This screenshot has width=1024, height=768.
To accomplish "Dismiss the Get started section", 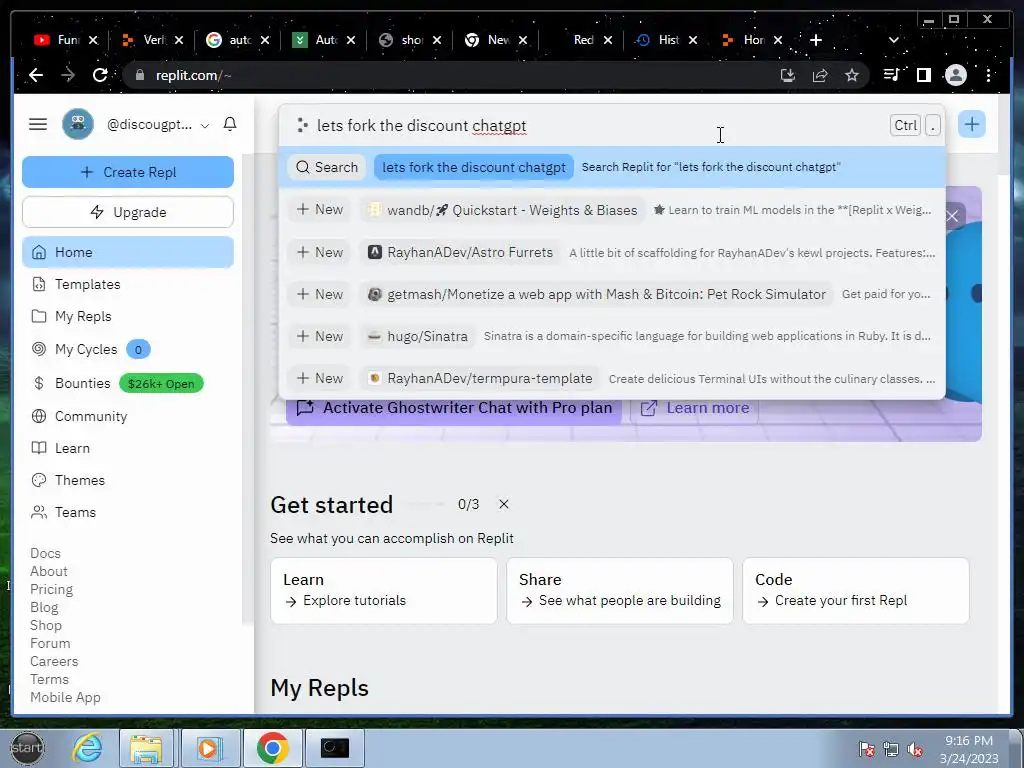I will click(x=504, y=504).
